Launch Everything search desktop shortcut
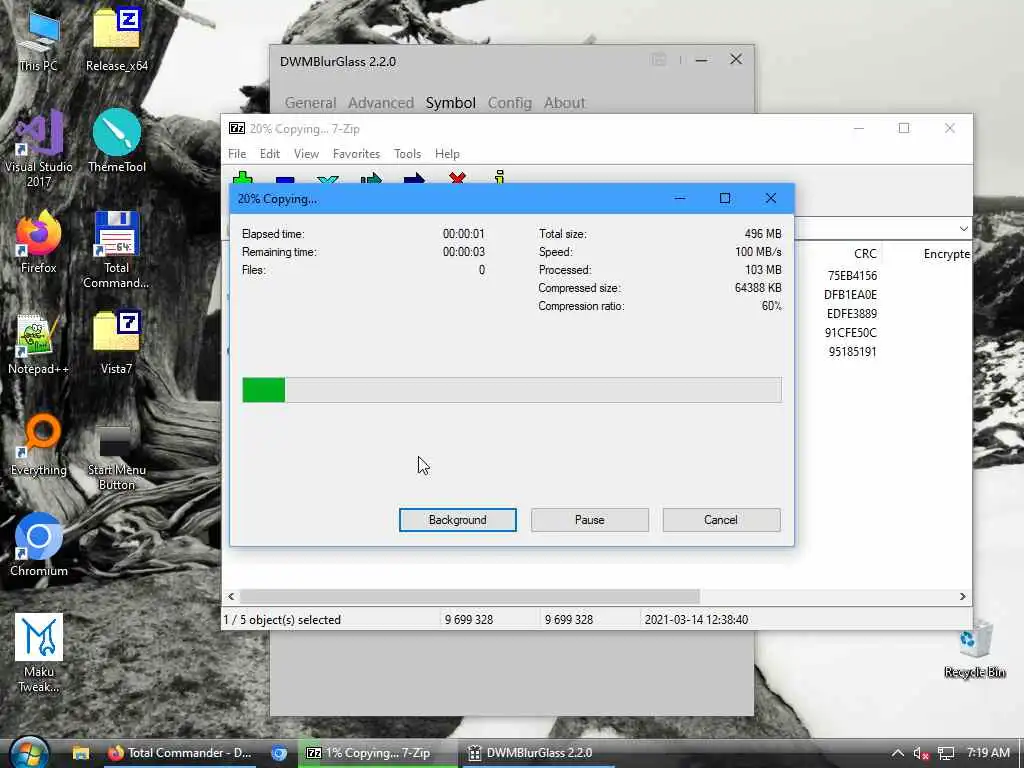 tap(39, 445)
